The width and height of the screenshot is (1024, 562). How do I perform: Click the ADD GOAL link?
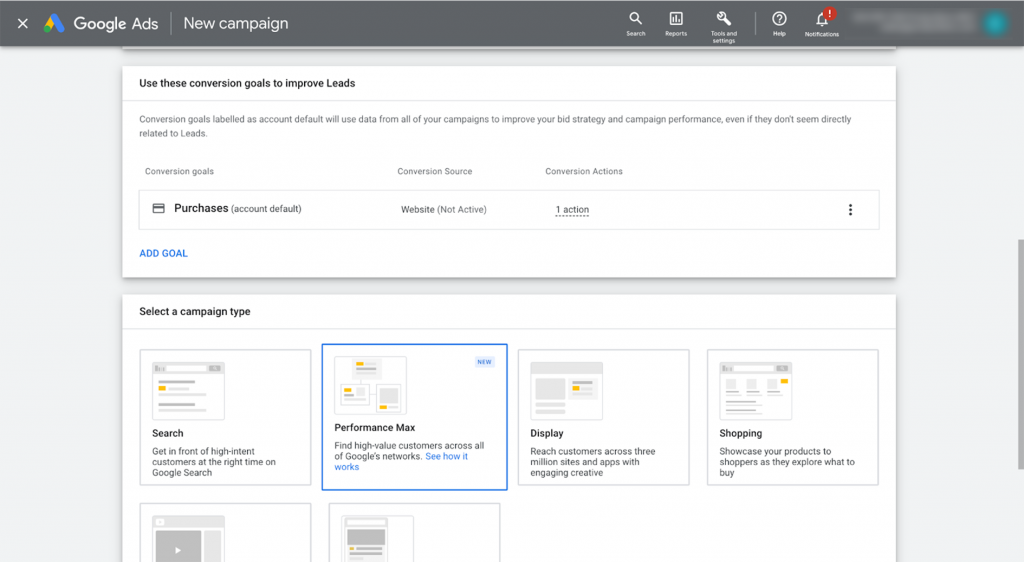(x=163, y=253)
